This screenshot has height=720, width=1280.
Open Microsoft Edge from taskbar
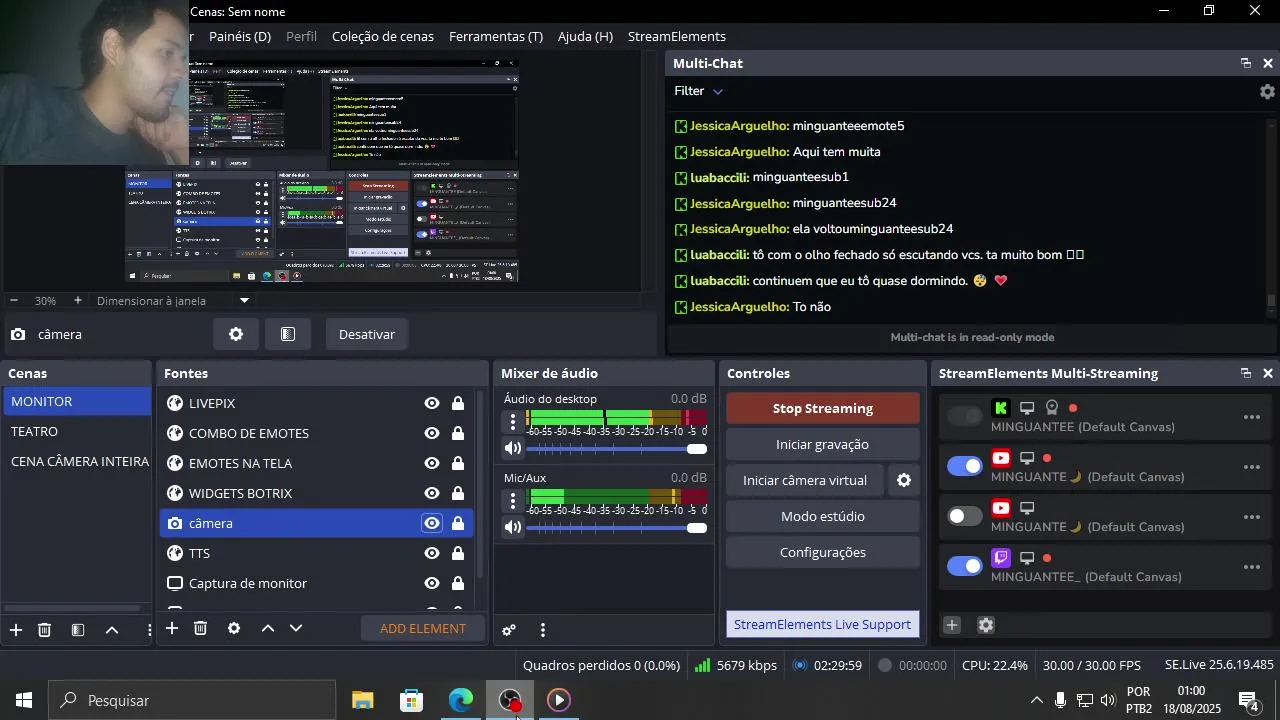[x=460, y=700]
